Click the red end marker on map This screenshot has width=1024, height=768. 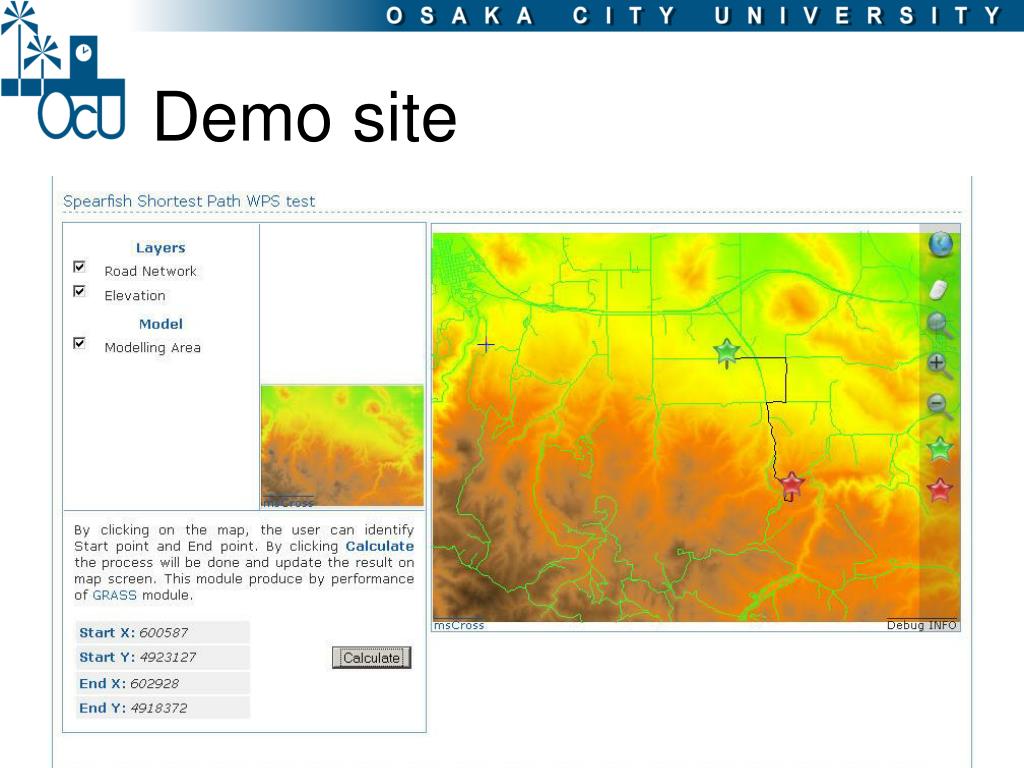791,485
